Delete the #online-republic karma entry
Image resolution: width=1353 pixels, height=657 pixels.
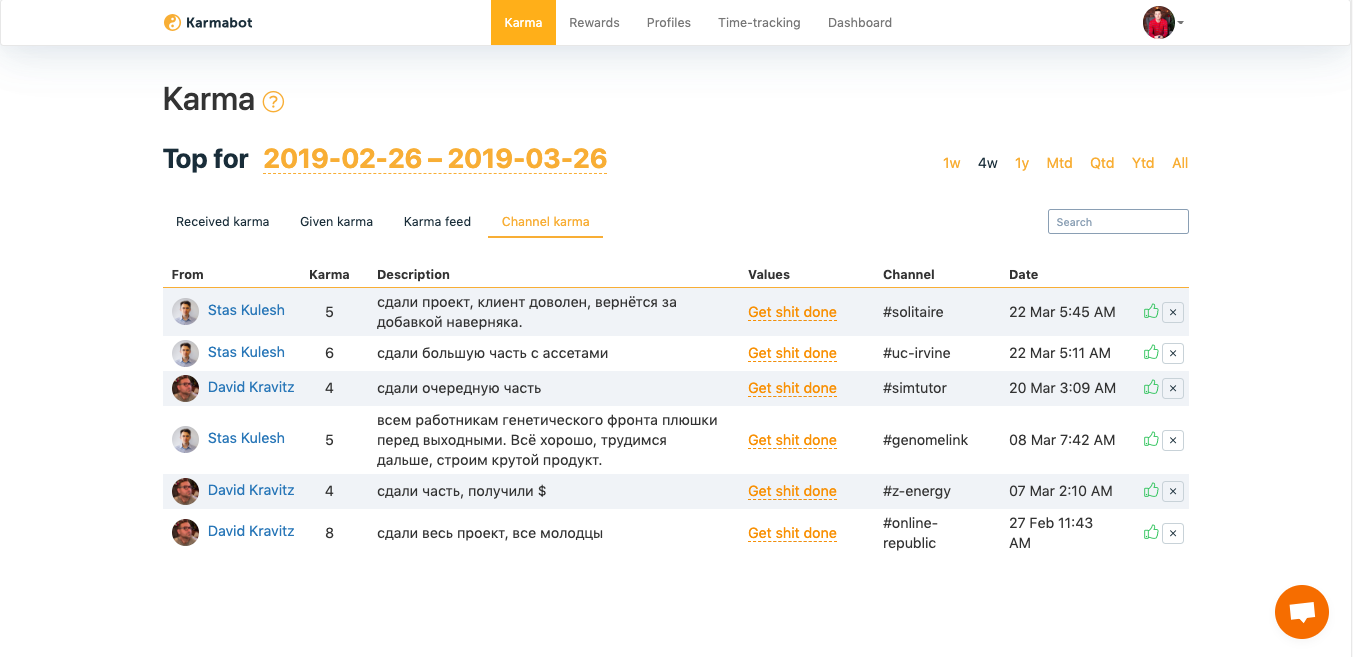tap(1173, 533)
